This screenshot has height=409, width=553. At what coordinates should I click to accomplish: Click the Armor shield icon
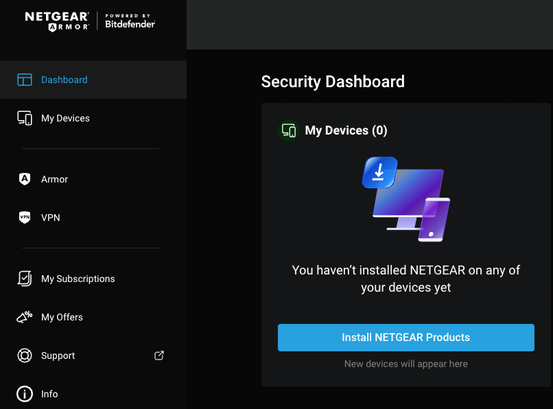tap(24, 179)
